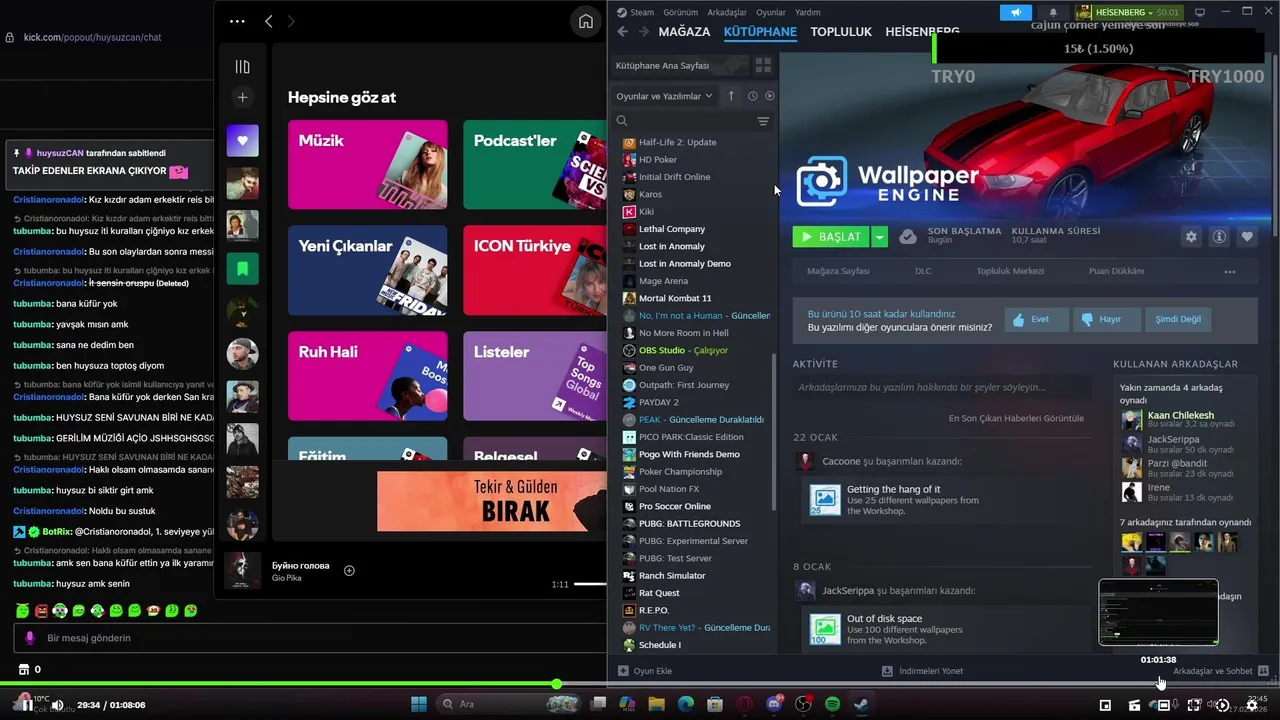The image size is (1280, 720).
Task: Open Spotify from Windows taskbar
Action: [833, 705]
